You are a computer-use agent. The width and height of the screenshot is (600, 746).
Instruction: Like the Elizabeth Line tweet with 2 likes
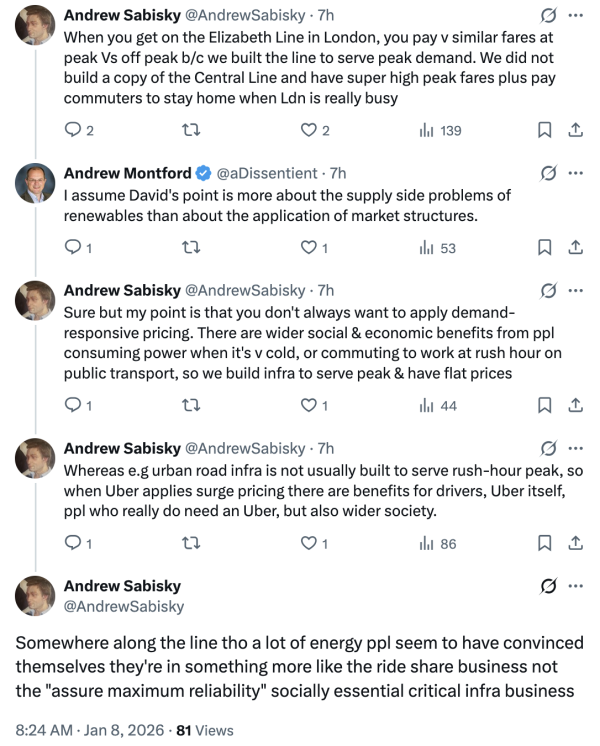[x=309, y=130]
